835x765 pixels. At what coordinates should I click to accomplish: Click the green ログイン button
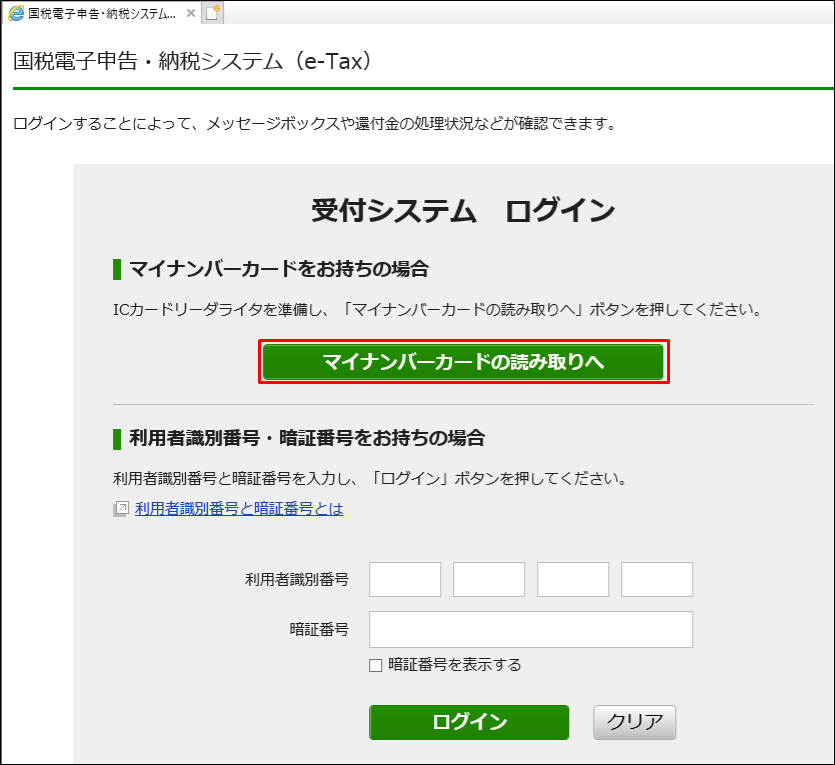[x=469, y=722]
